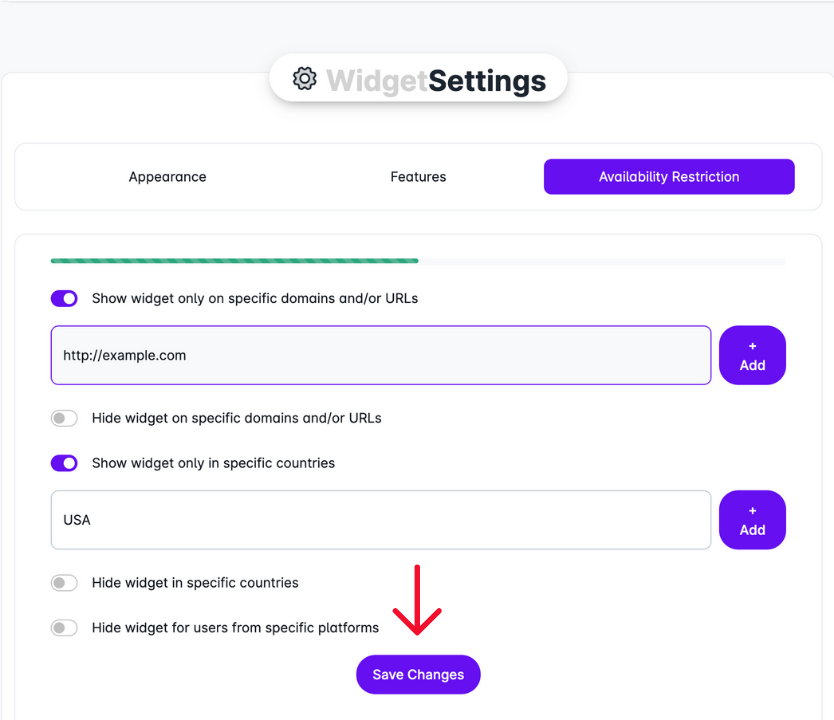Image resolution: width=834 pixels, height=720 pixels.
Task: Click the green progress bar
Action: click(x=234, y=261)
